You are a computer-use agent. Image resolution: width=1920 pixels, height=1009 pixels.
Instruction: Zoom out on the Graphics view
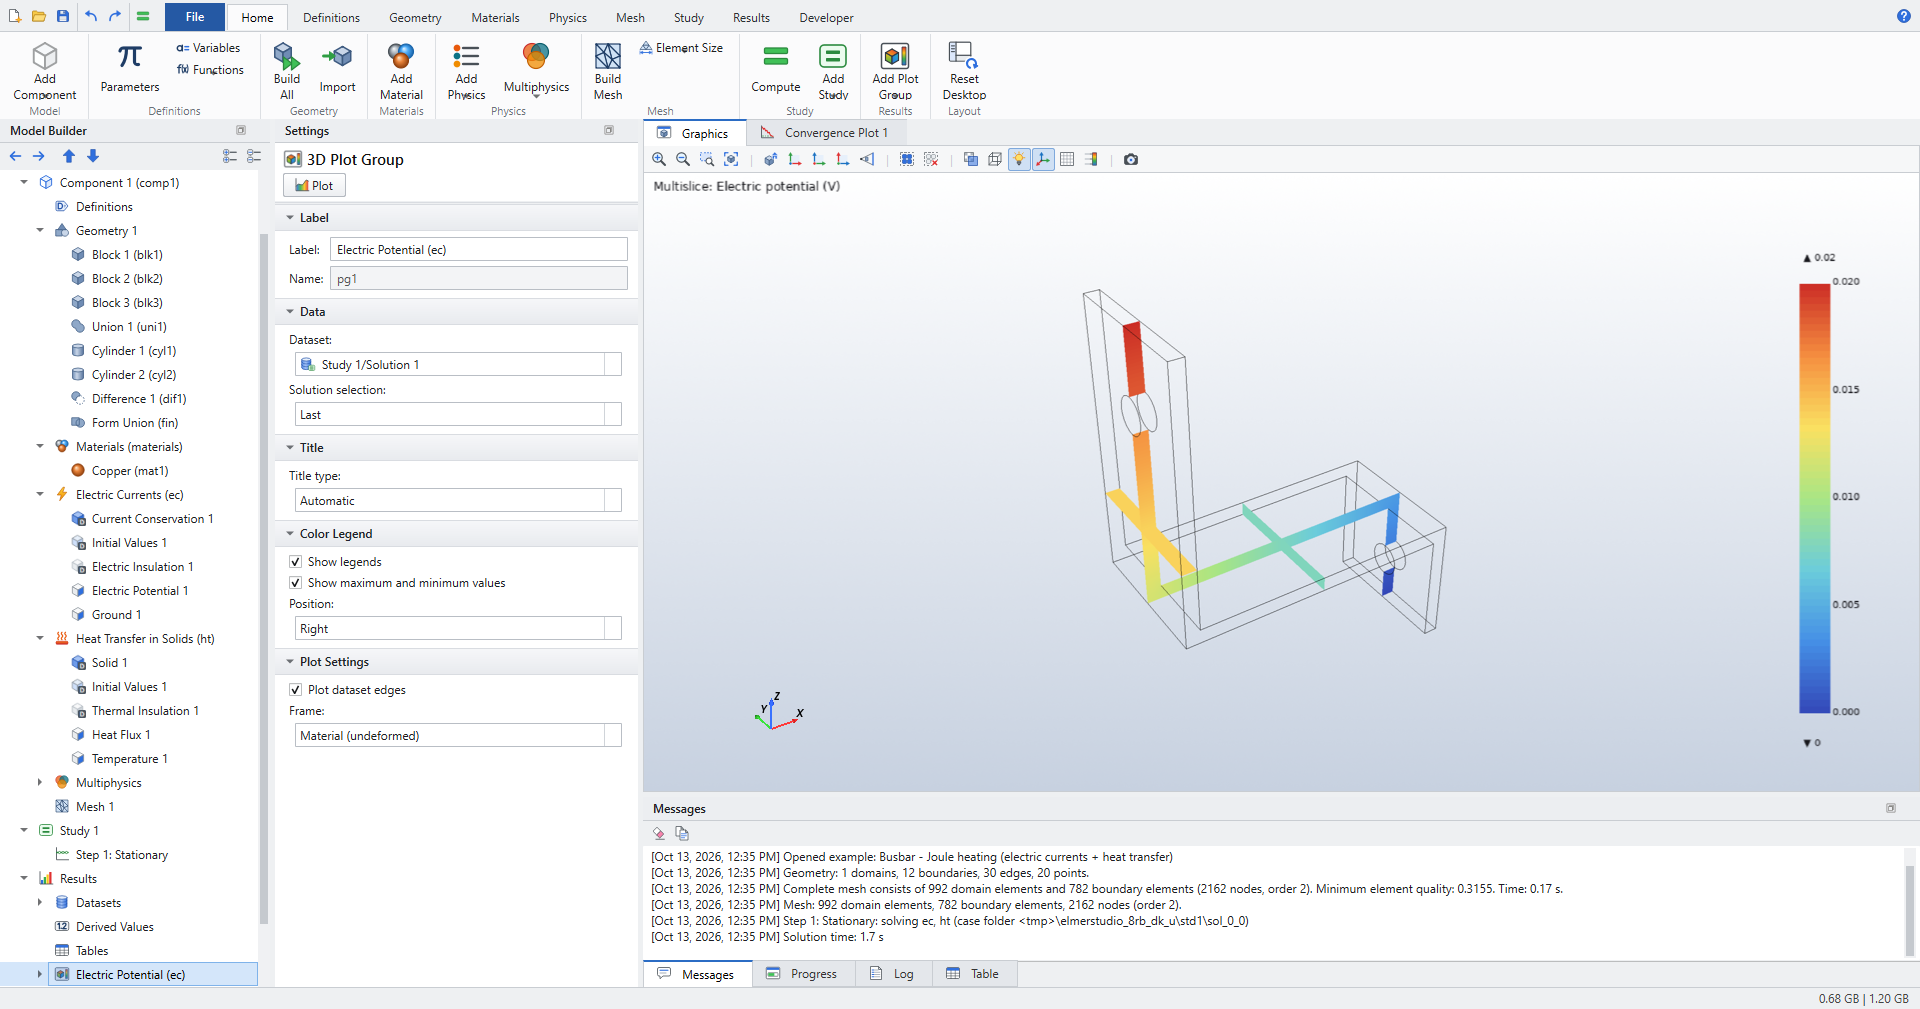tap(683, 159)
